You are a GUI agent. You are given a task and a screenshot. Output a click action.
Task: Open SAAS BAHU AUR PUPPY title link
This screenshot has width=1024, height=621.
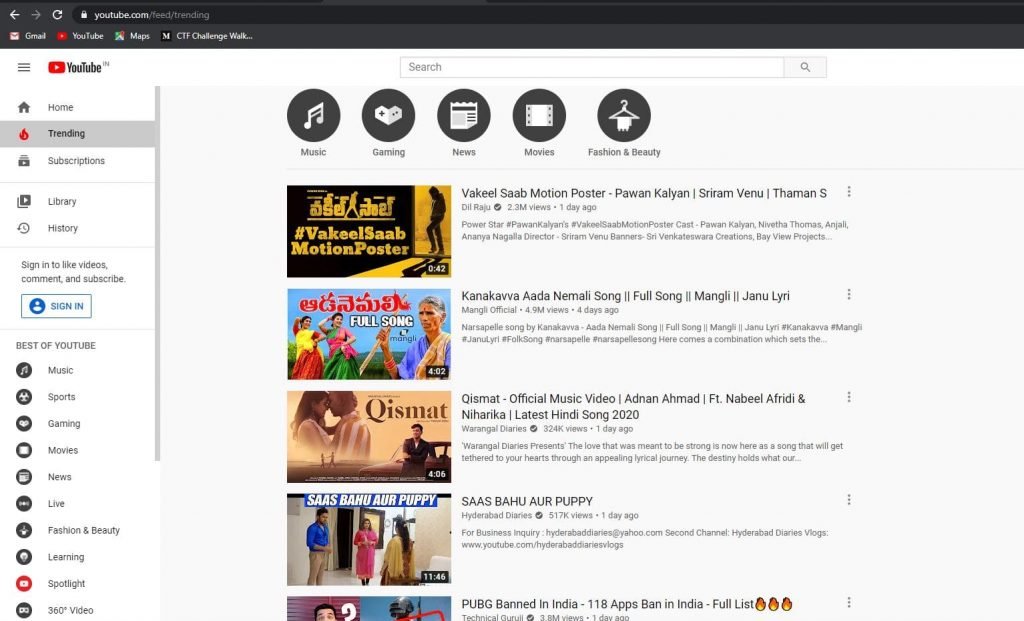point(527,502)
